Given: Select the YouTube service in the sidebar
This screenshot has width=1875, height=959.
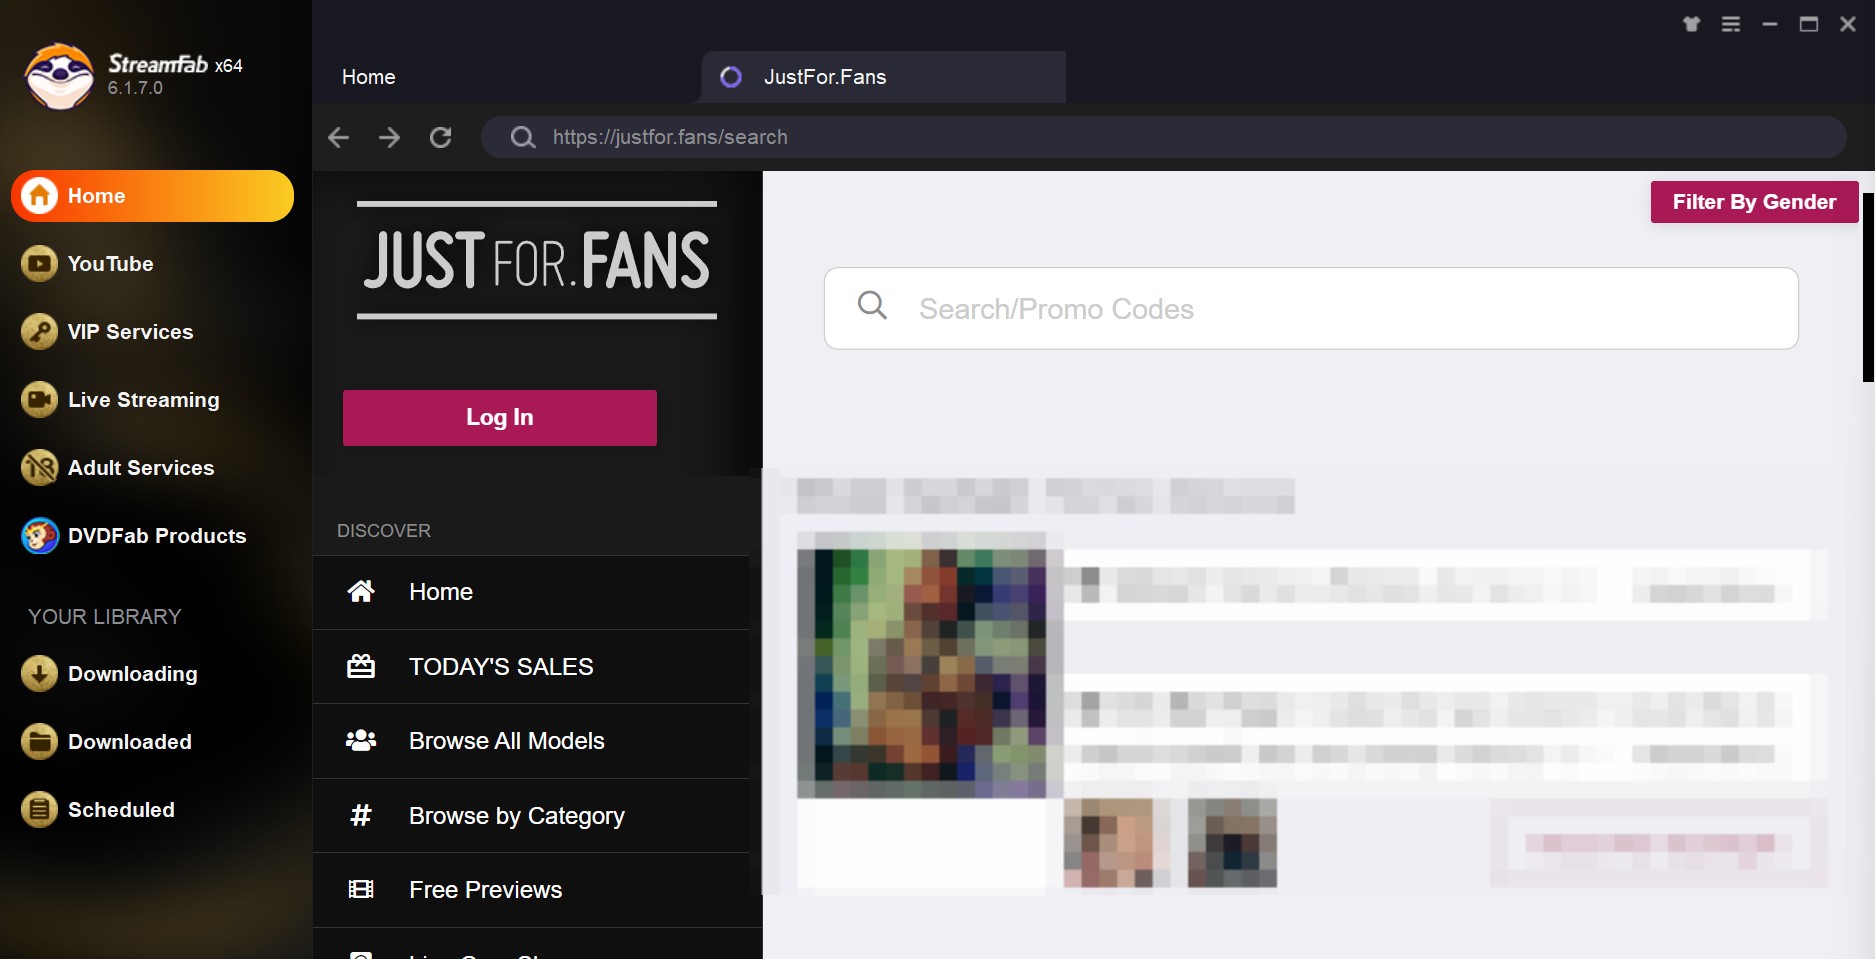Looking at the screenshot, I should click(x=110, y=264).
